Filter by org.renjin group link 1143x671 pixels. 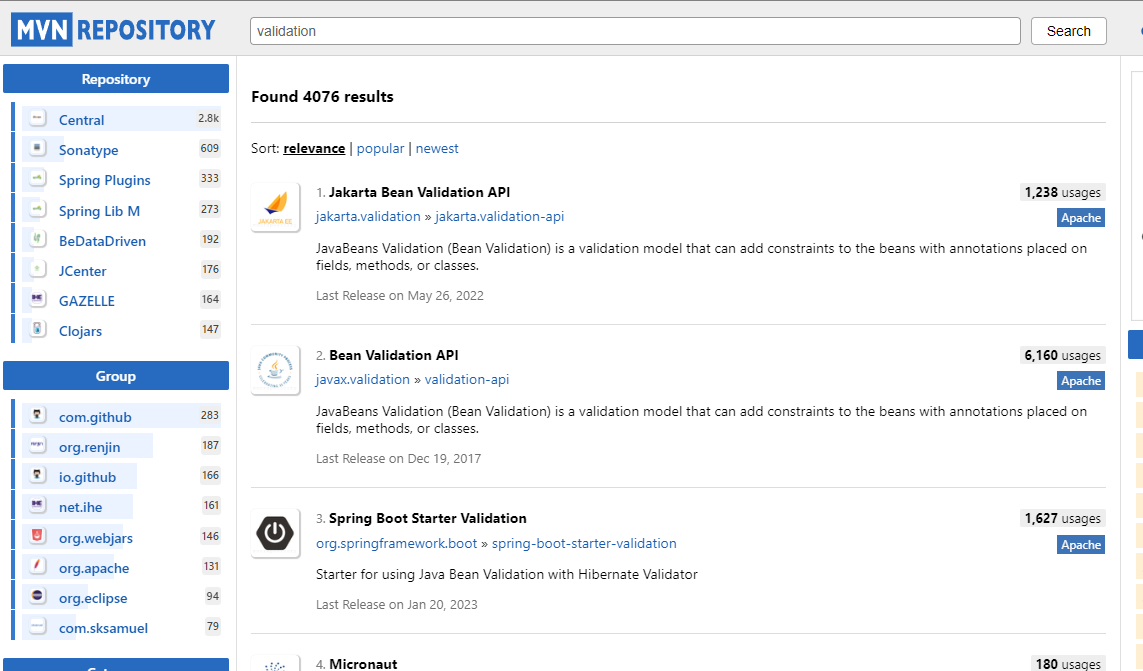tap(90, 447)
